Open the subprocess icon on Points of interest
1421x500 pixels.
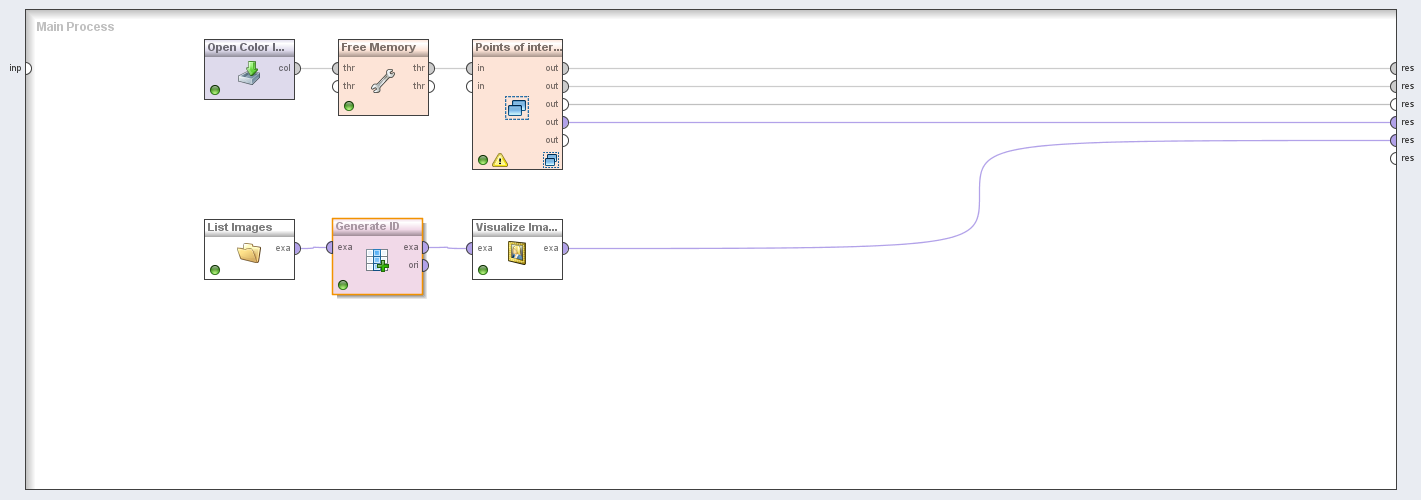pos(551,159)
